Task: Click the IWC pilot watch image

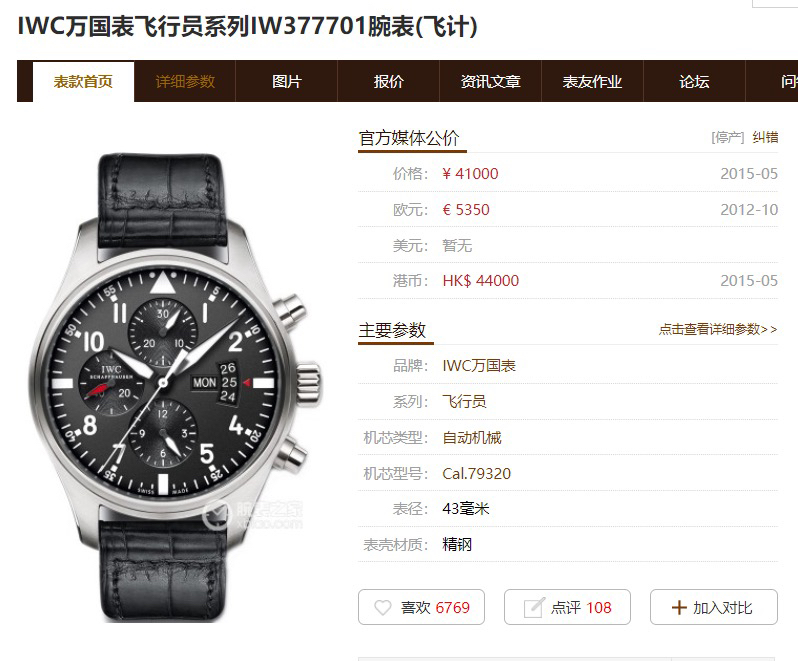Action: (x=176, y=387)
